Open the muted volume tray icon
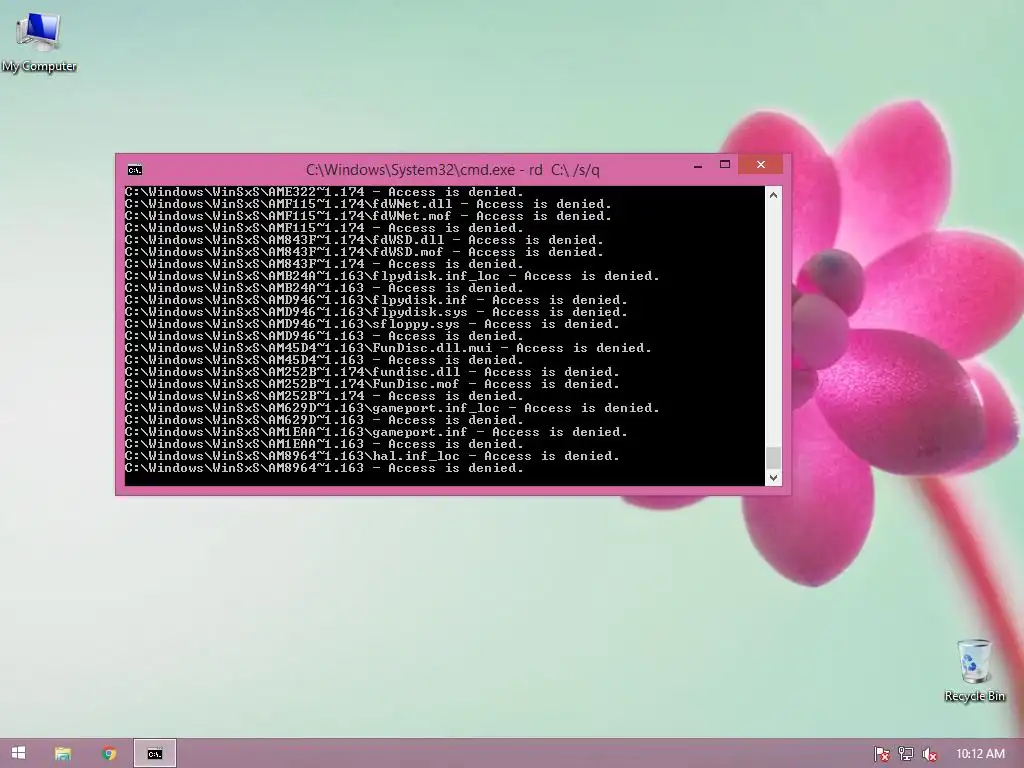Screen dimensions: 1024x768 pyautogui.click(x=930, y=754)
